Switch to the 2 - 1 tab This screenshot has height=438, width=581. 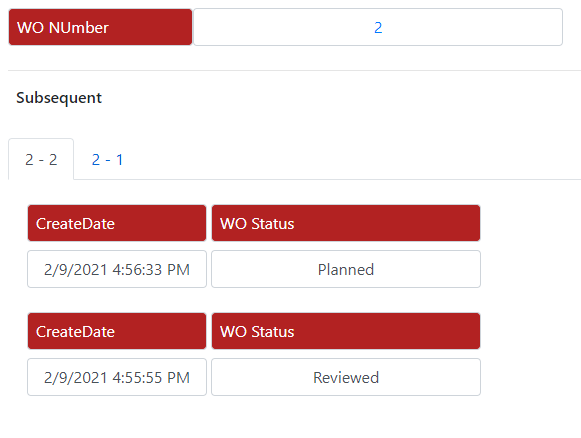click(x=107, y=160)
